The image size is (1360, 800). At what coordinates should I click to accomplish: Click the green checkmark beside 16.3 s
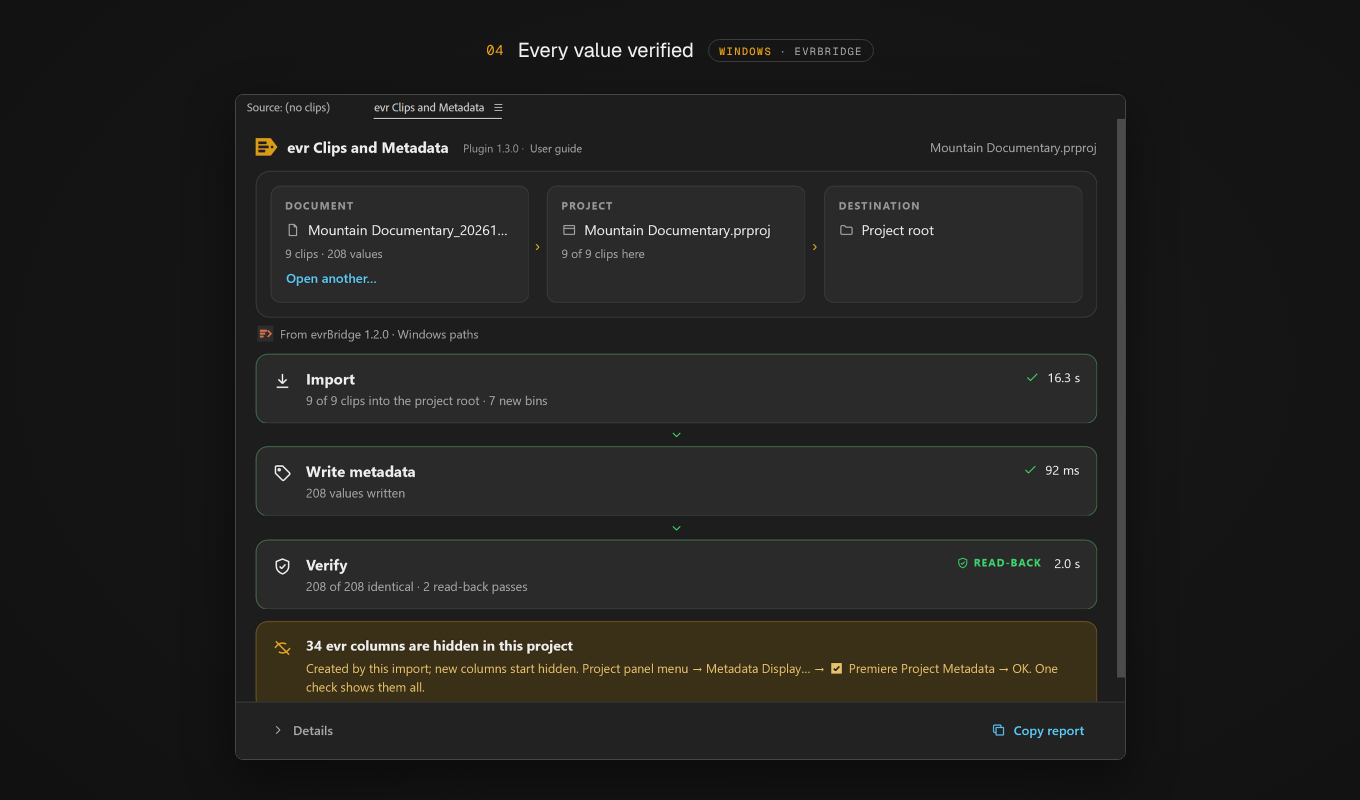(x=1032, y=378)
